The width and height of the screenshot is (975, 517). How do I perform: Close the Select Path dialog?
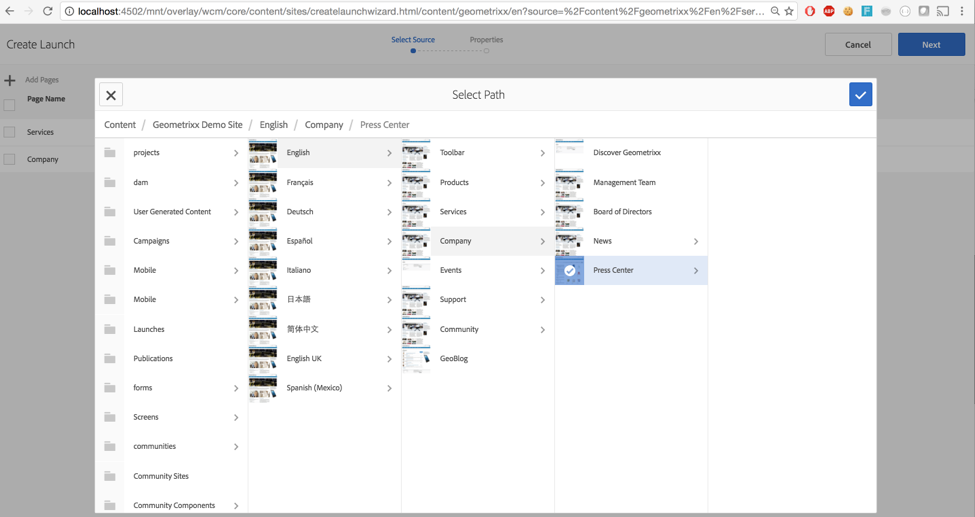pyautogui.click(x=111, y=95)
